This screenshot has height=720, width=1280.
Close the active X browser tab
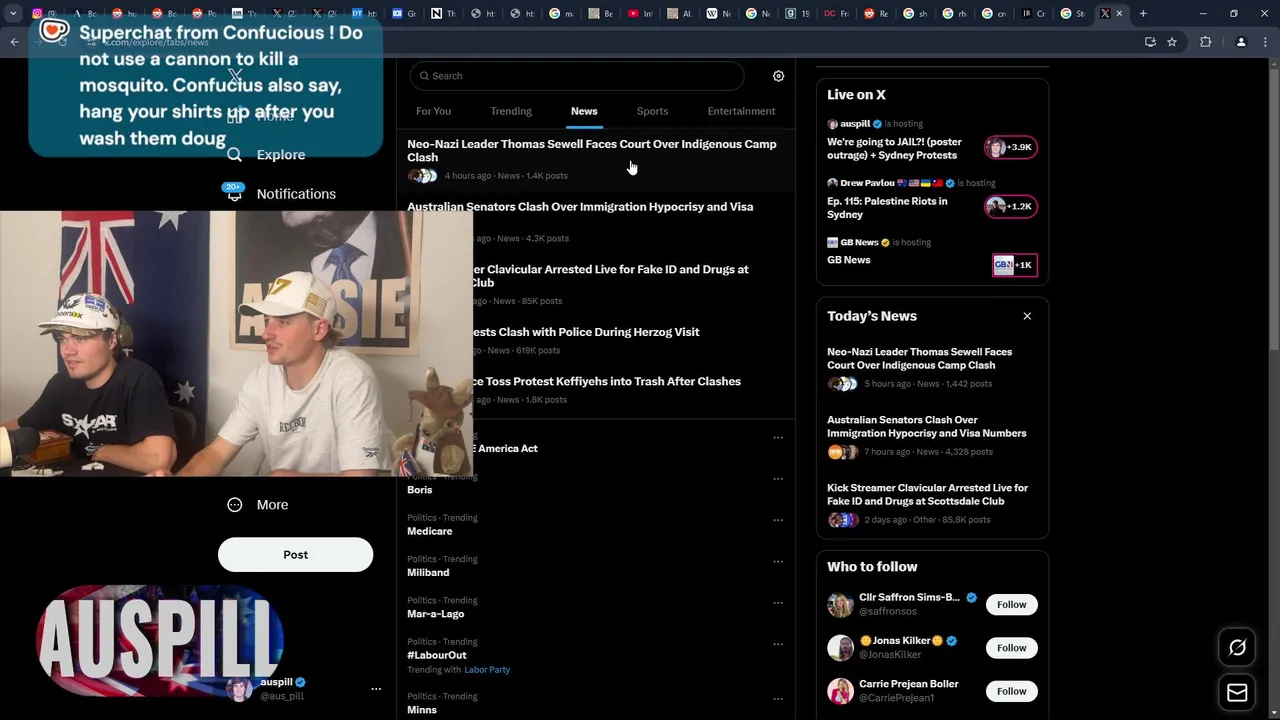tap(1119, 14)
